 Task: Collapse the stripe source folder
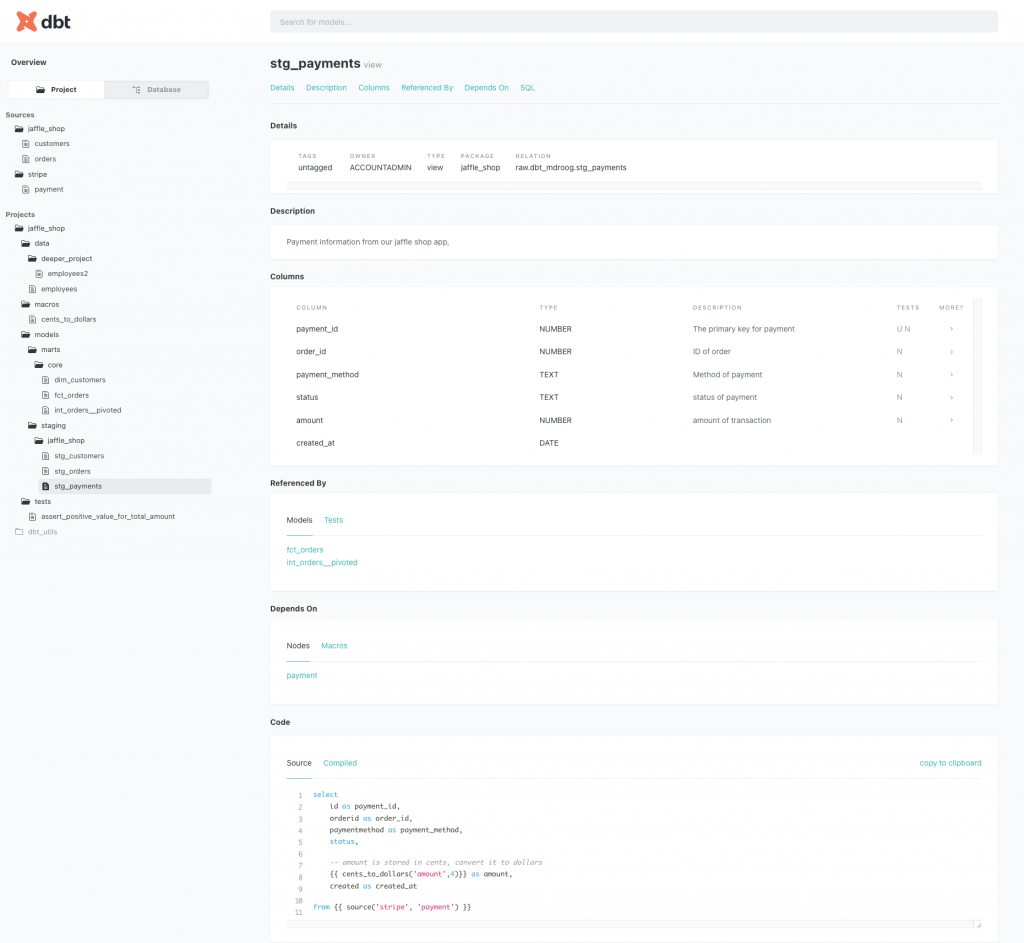point(19,174)
